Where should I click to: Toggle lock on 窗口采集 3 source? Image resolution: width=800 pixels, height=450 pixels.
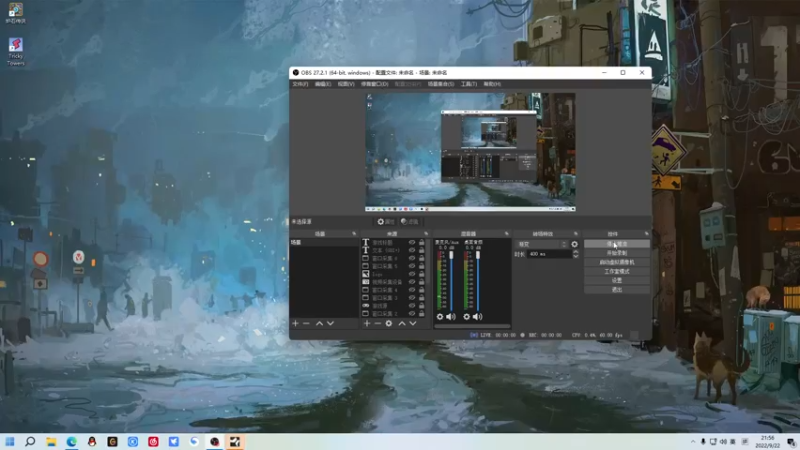click(421, 297)
